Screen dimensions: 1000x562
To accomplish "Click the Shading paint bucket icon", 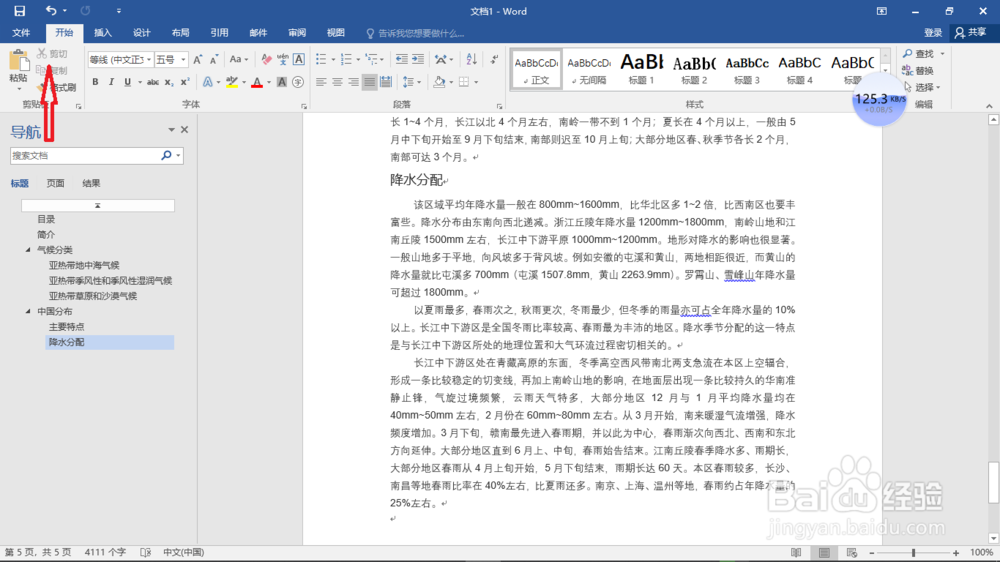I will point(439,82).
